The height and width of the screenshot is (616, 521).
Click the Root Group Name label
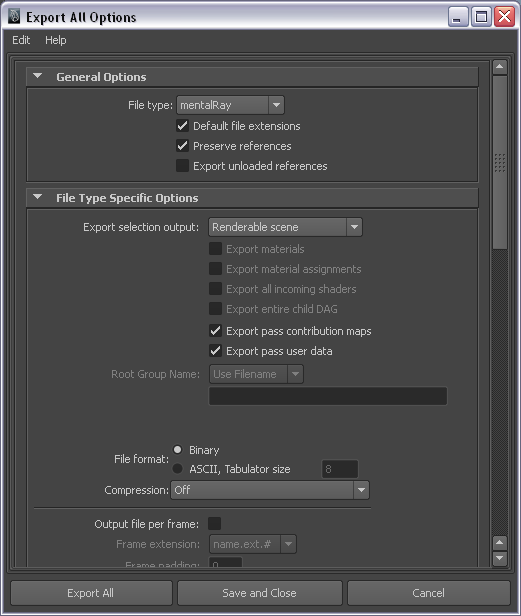pos(155,374)
